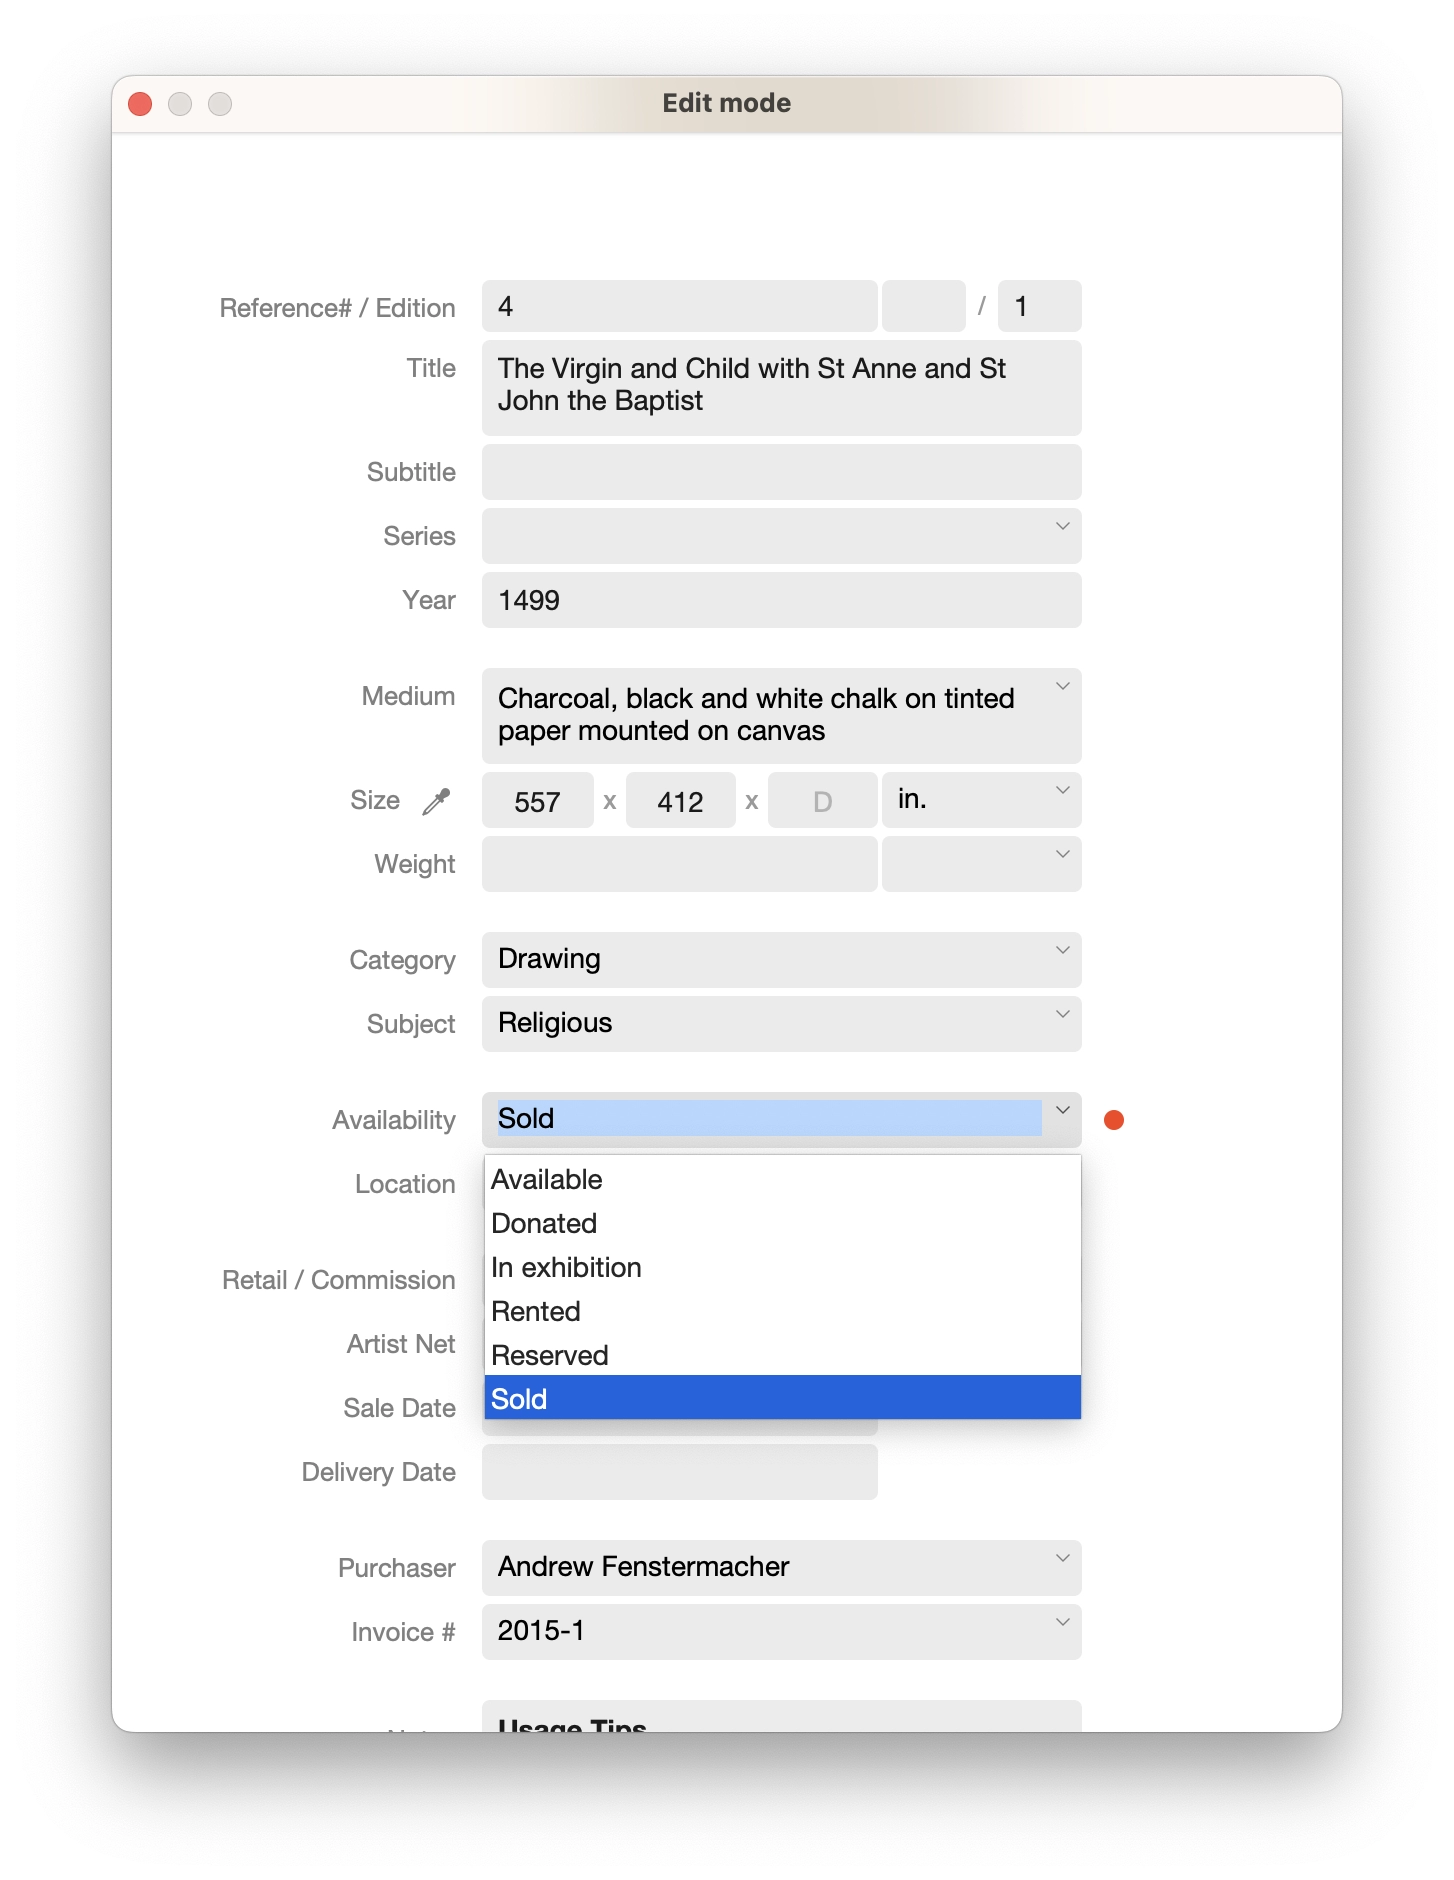Viewport: 1454px width, 1880px height.
Task: Close the Edit mode window
Action: pyautogui.click(x=141, y=104)
